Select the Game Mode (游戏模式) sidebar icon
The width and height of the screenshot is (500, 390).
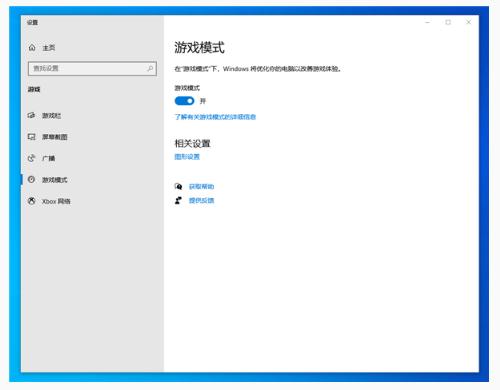pos(31,180)
